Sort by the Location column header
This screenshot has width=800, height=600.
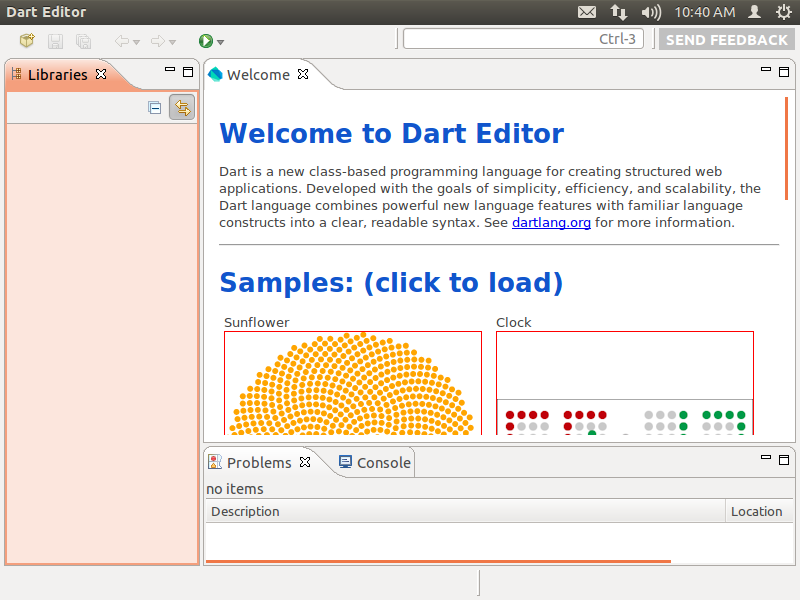coord(760,511)
